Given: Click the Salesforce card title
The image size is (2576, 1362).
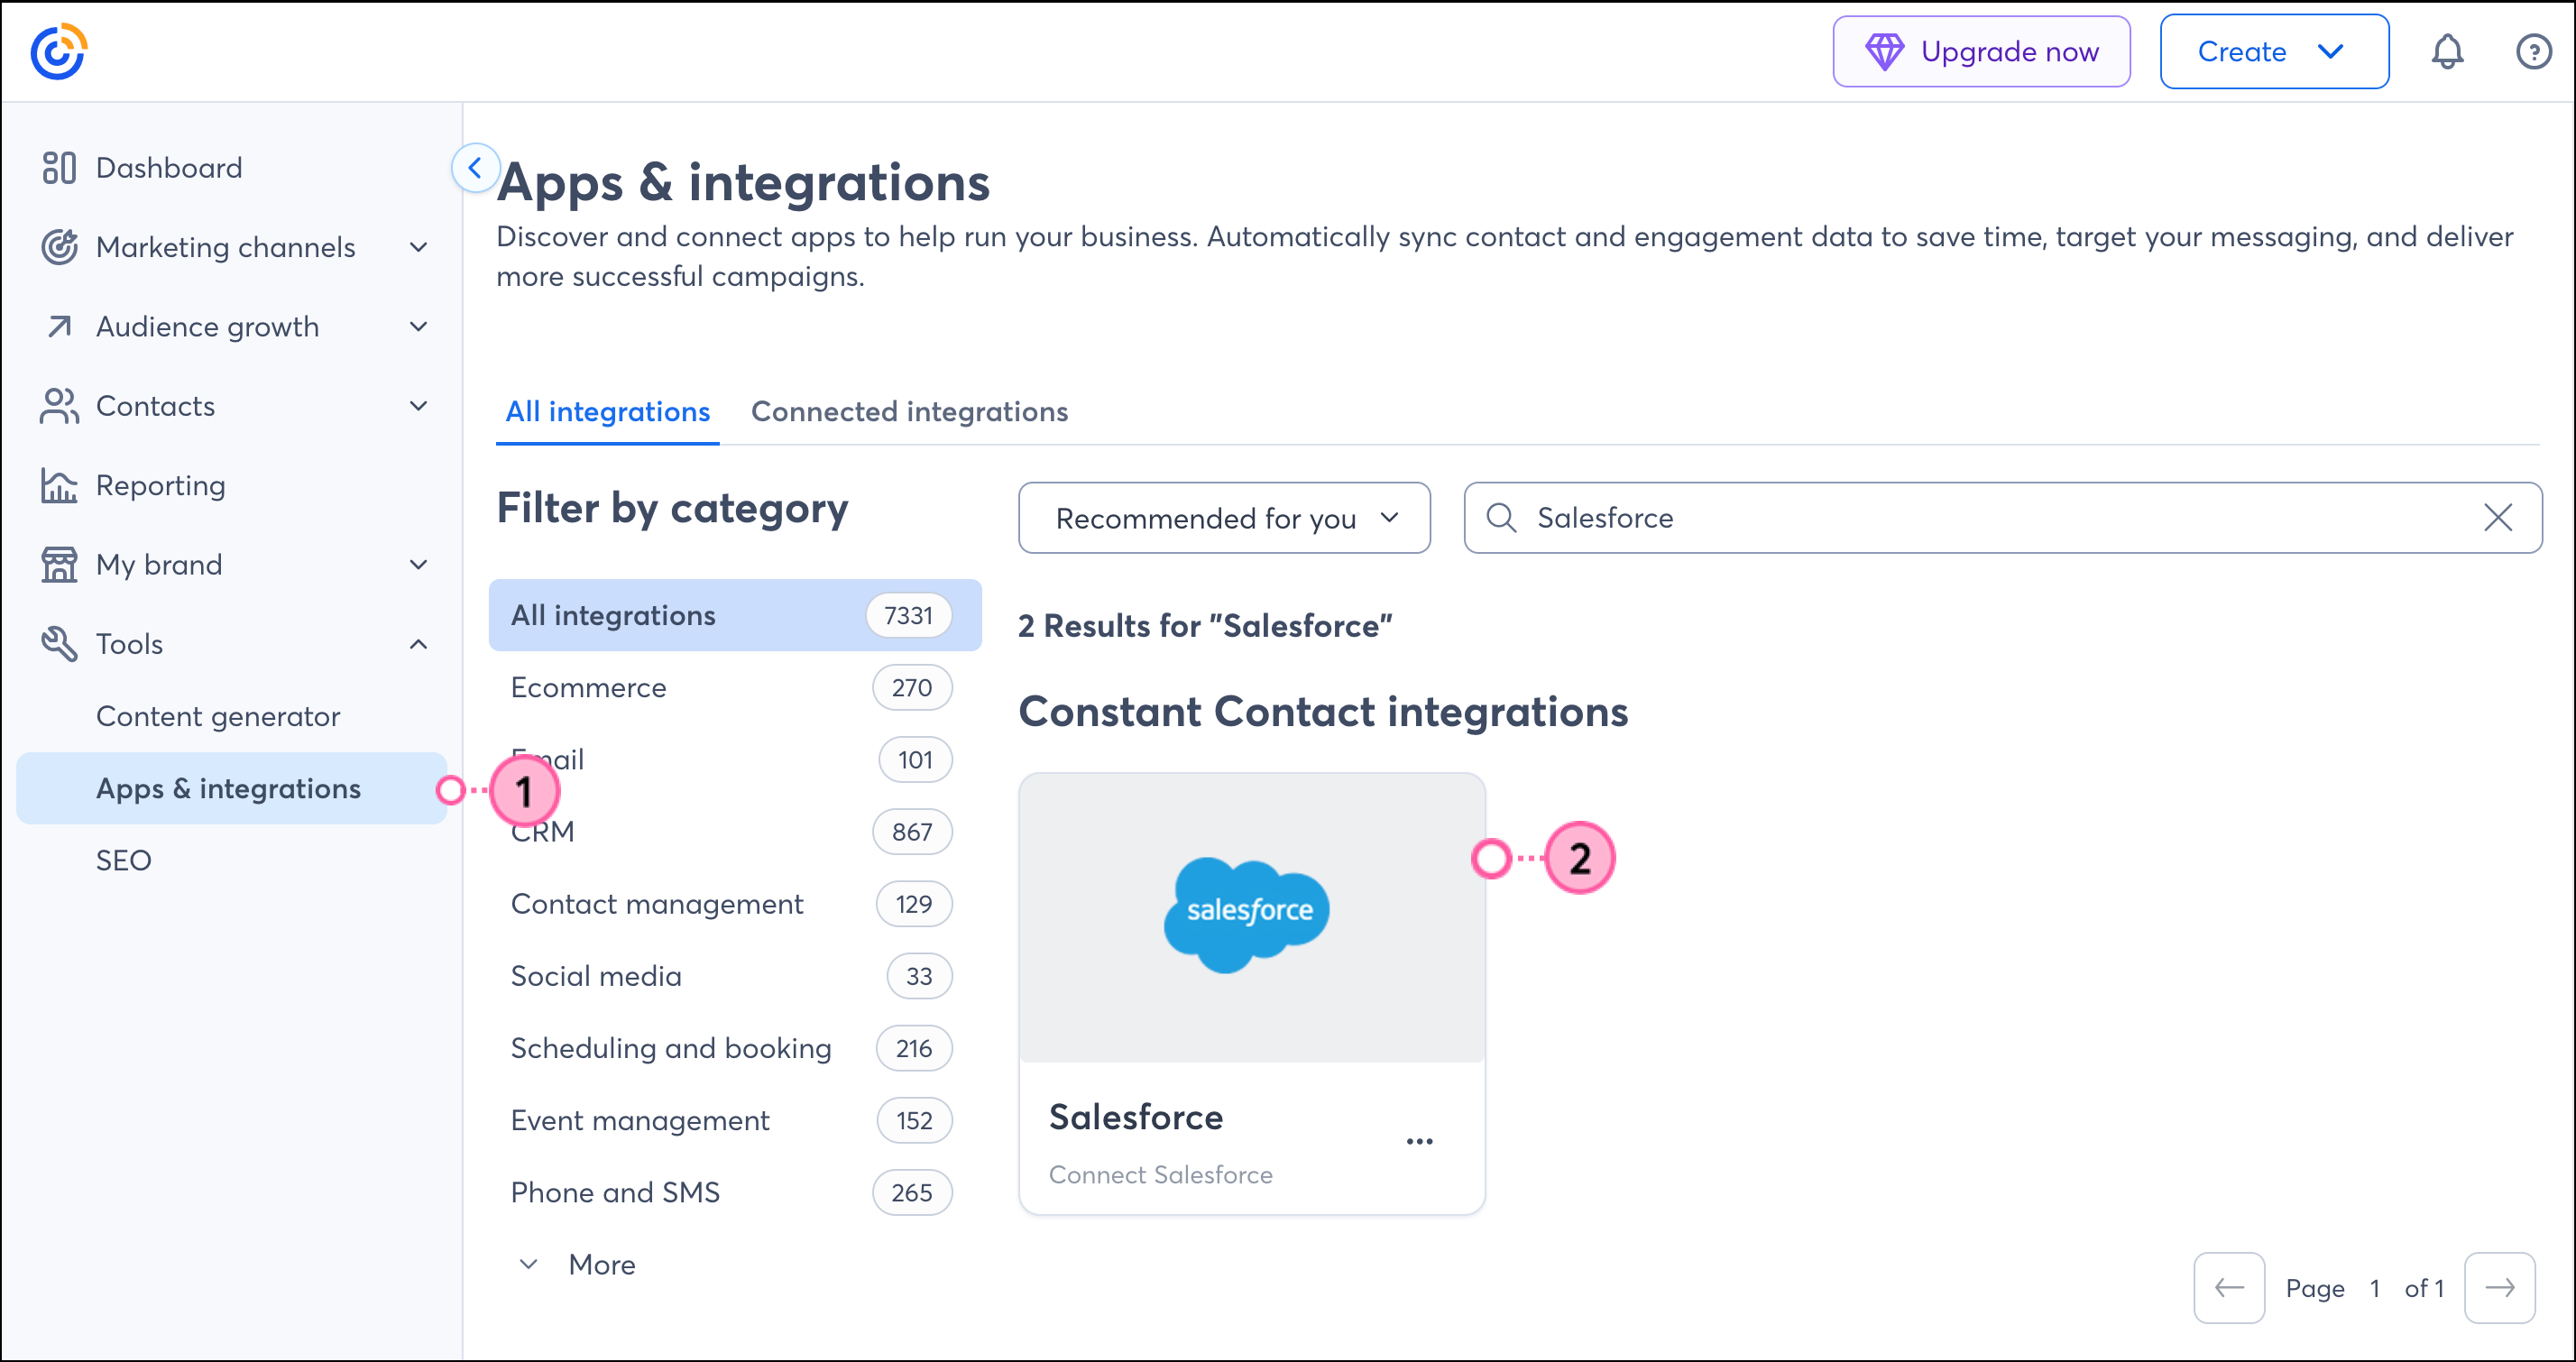Looking at the screenshot, I should (1136, 1117).
